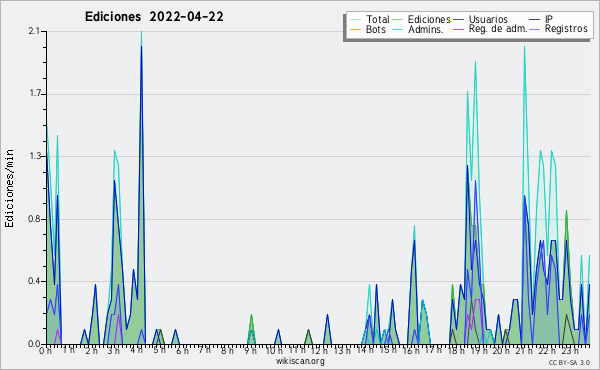Click the Reg. de adm. magenta legend line

(458, 29)
